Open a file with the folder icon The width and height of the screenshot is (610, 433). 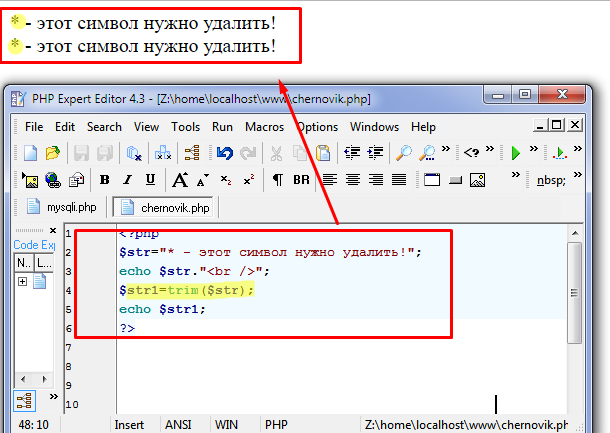[53, 153]
